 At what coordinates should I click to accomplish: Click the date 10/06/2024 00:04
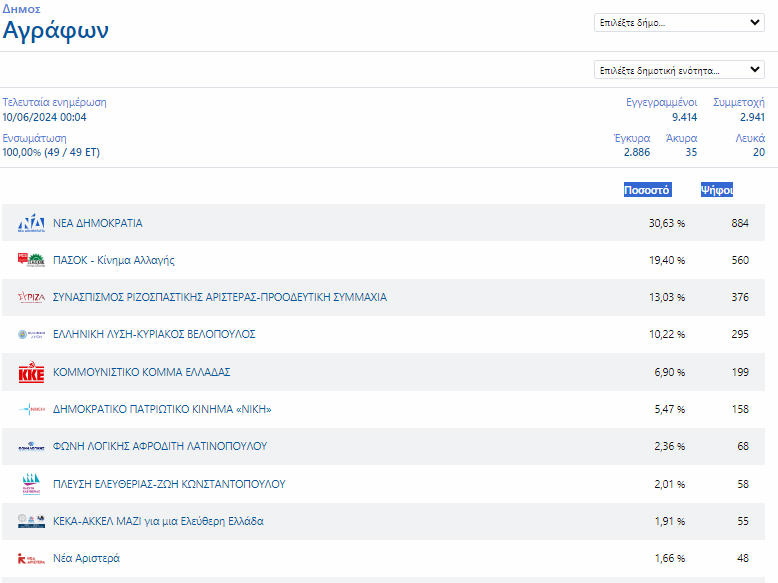44,117
